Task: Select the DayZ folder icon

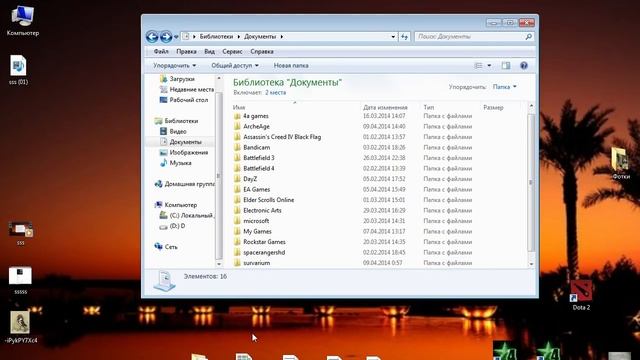Action: (x=237, y=179)
